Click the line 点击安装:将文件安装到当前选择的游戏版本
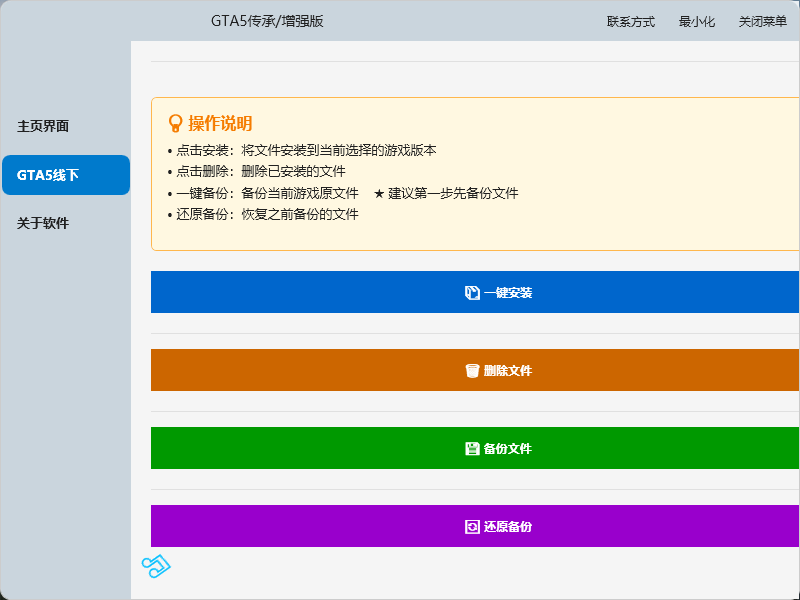The image size is (800, 600). click(x=302, y=151)
